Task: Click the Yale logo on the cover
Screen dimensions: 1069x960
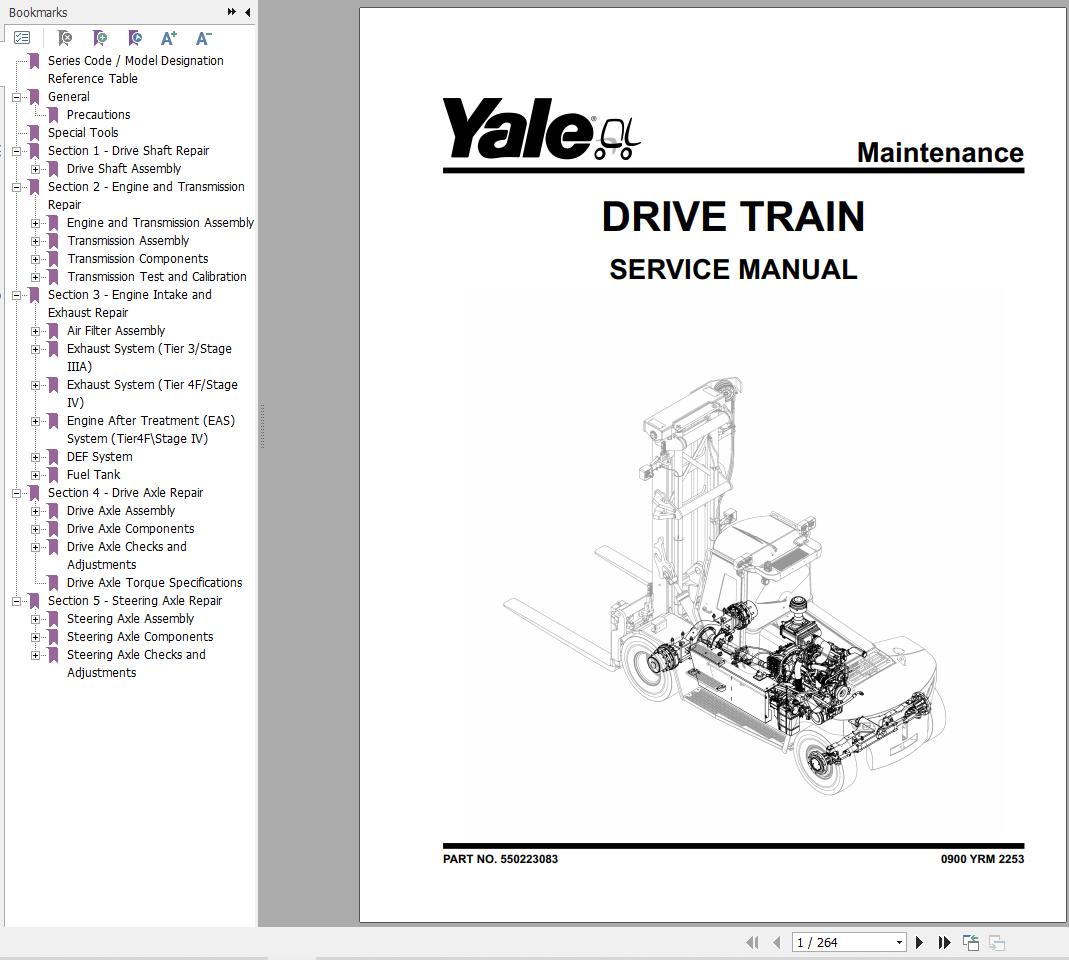Action: coord(541,129)
